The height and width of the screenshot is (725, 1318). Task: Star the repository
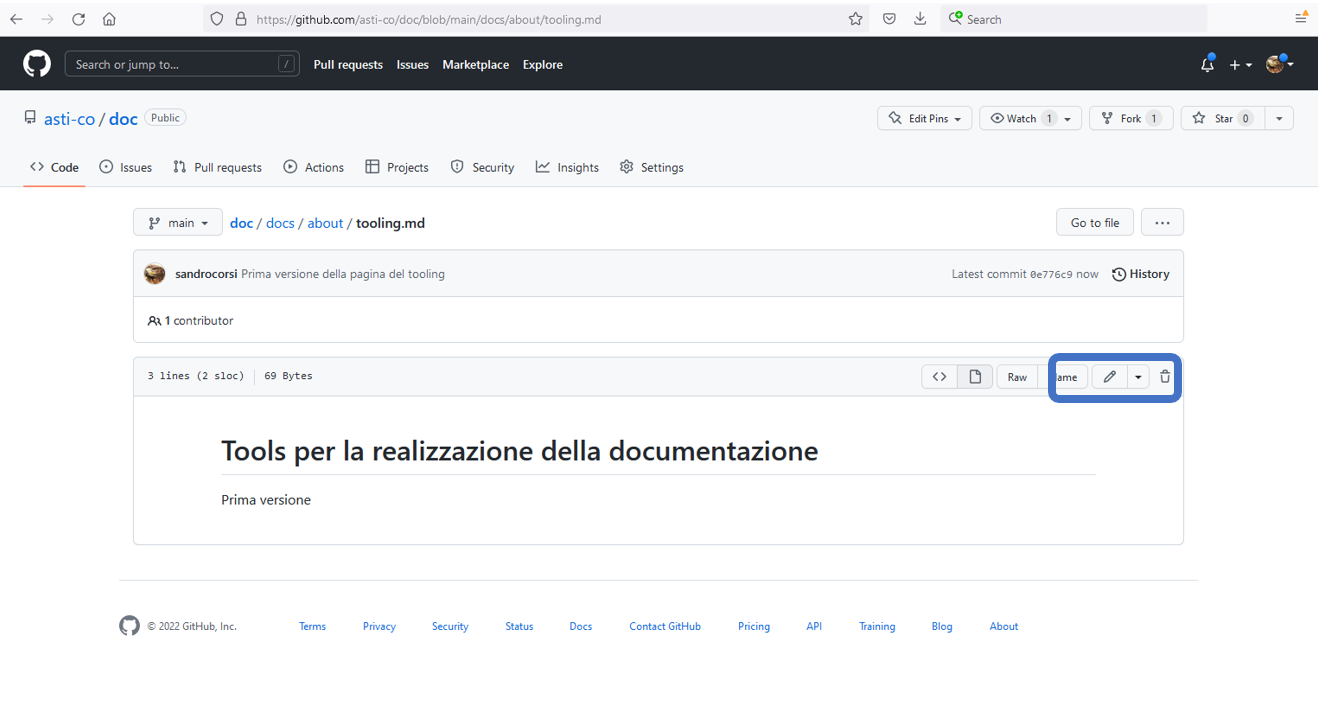coord(1222,118)
